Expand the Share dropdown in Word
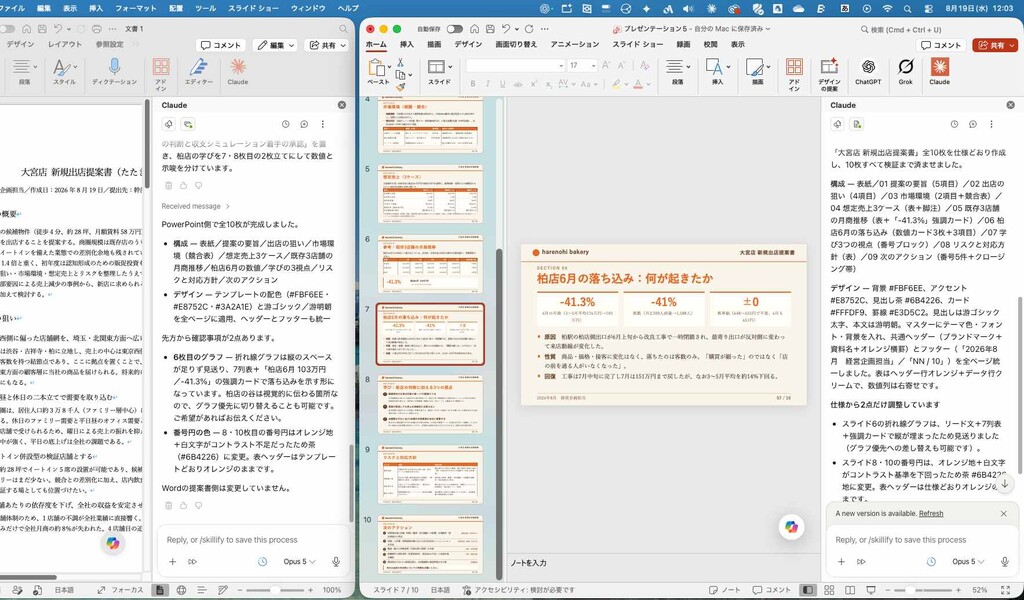The height and width of the screenshot is (600, 1024). pos(327,45)
